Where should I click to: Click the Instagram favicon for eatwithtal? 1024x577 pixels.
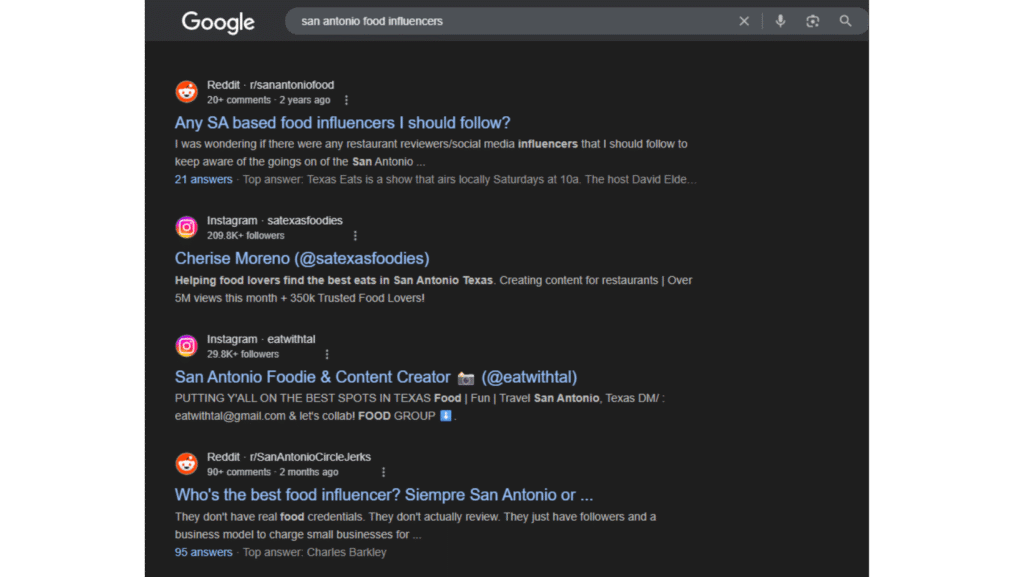[187, 346]
